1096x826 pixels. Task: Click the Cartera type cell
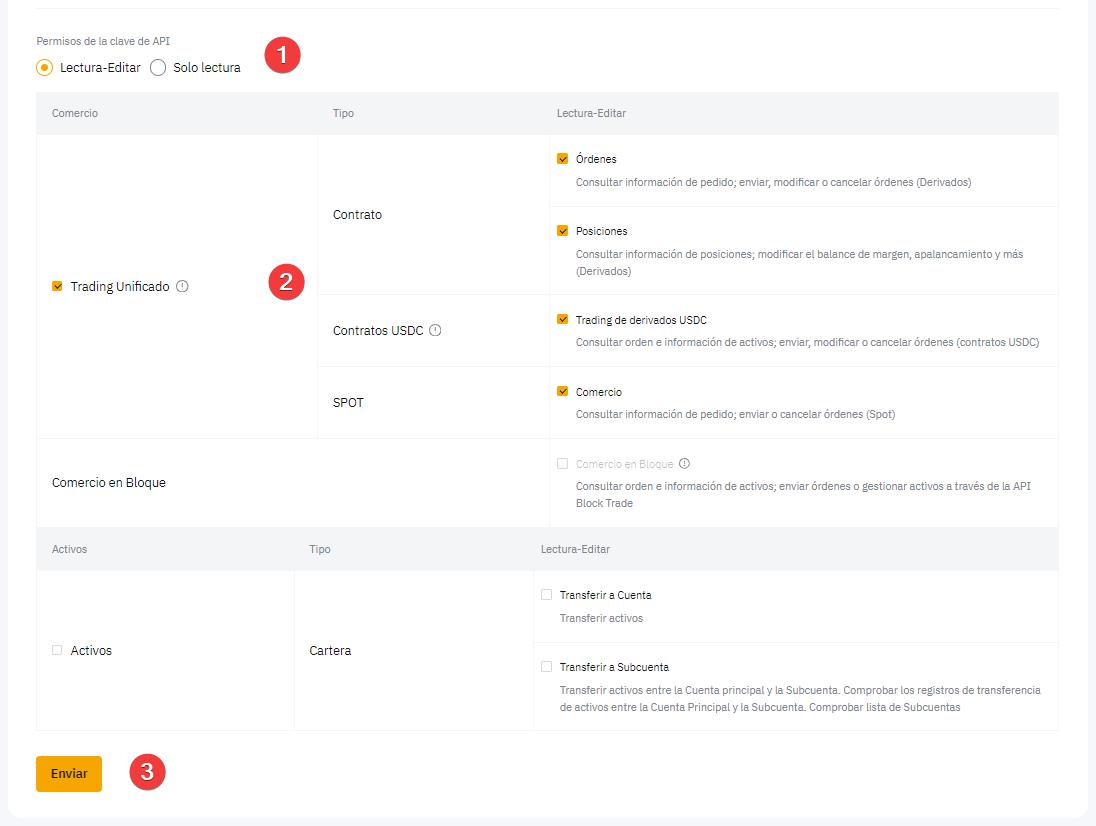pyautogui.click(x=331, y=651)
